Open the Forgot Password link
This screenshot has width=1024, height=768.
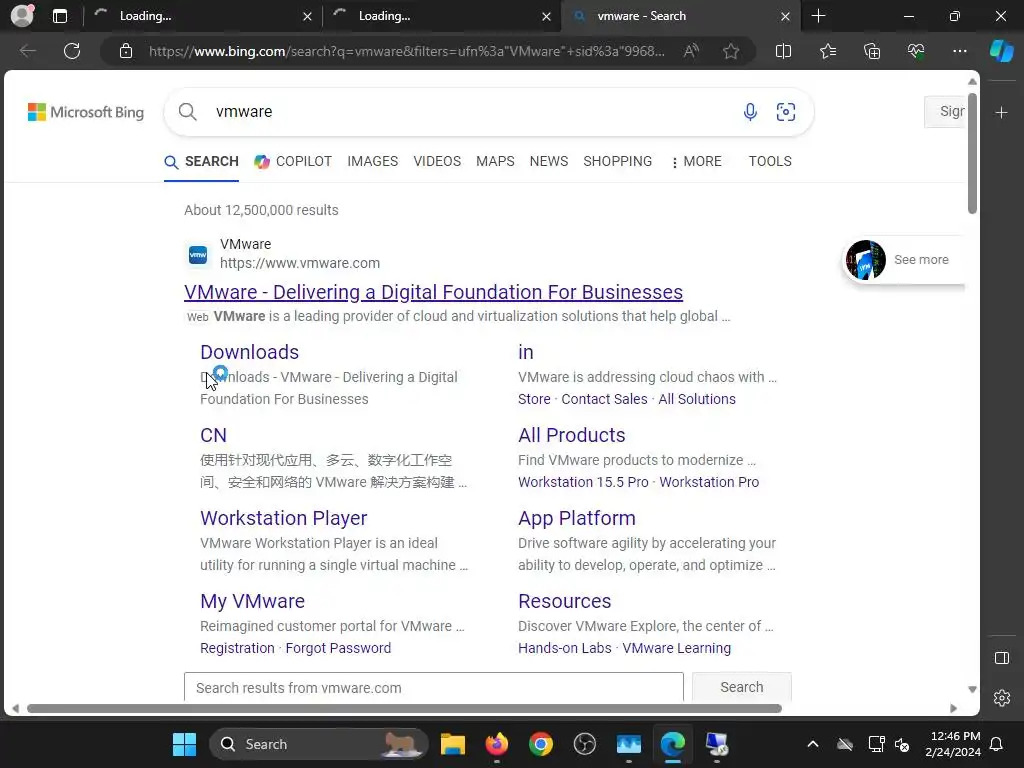338,648
